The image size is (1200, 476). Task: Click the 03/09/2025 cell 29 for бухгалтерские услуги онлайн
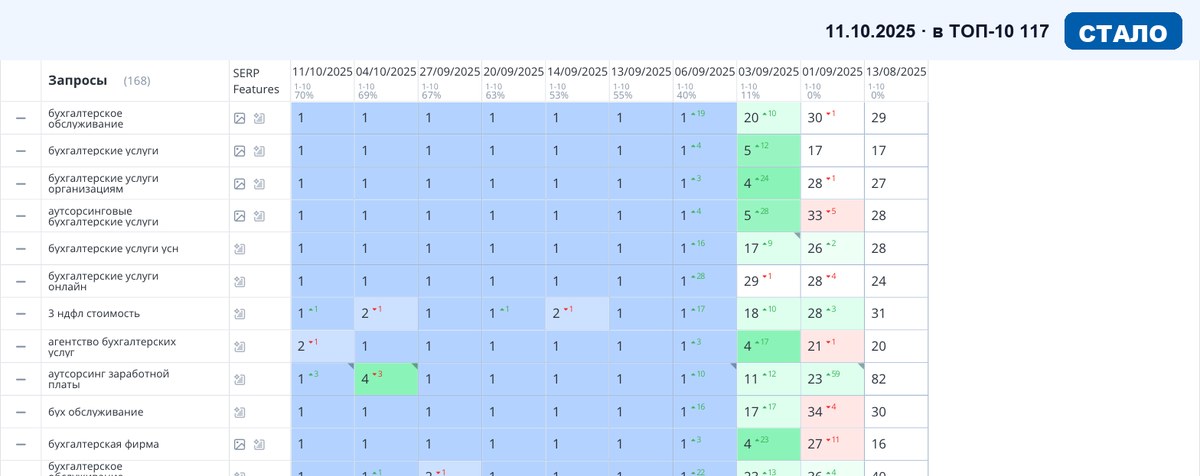[x=769, y=281]
